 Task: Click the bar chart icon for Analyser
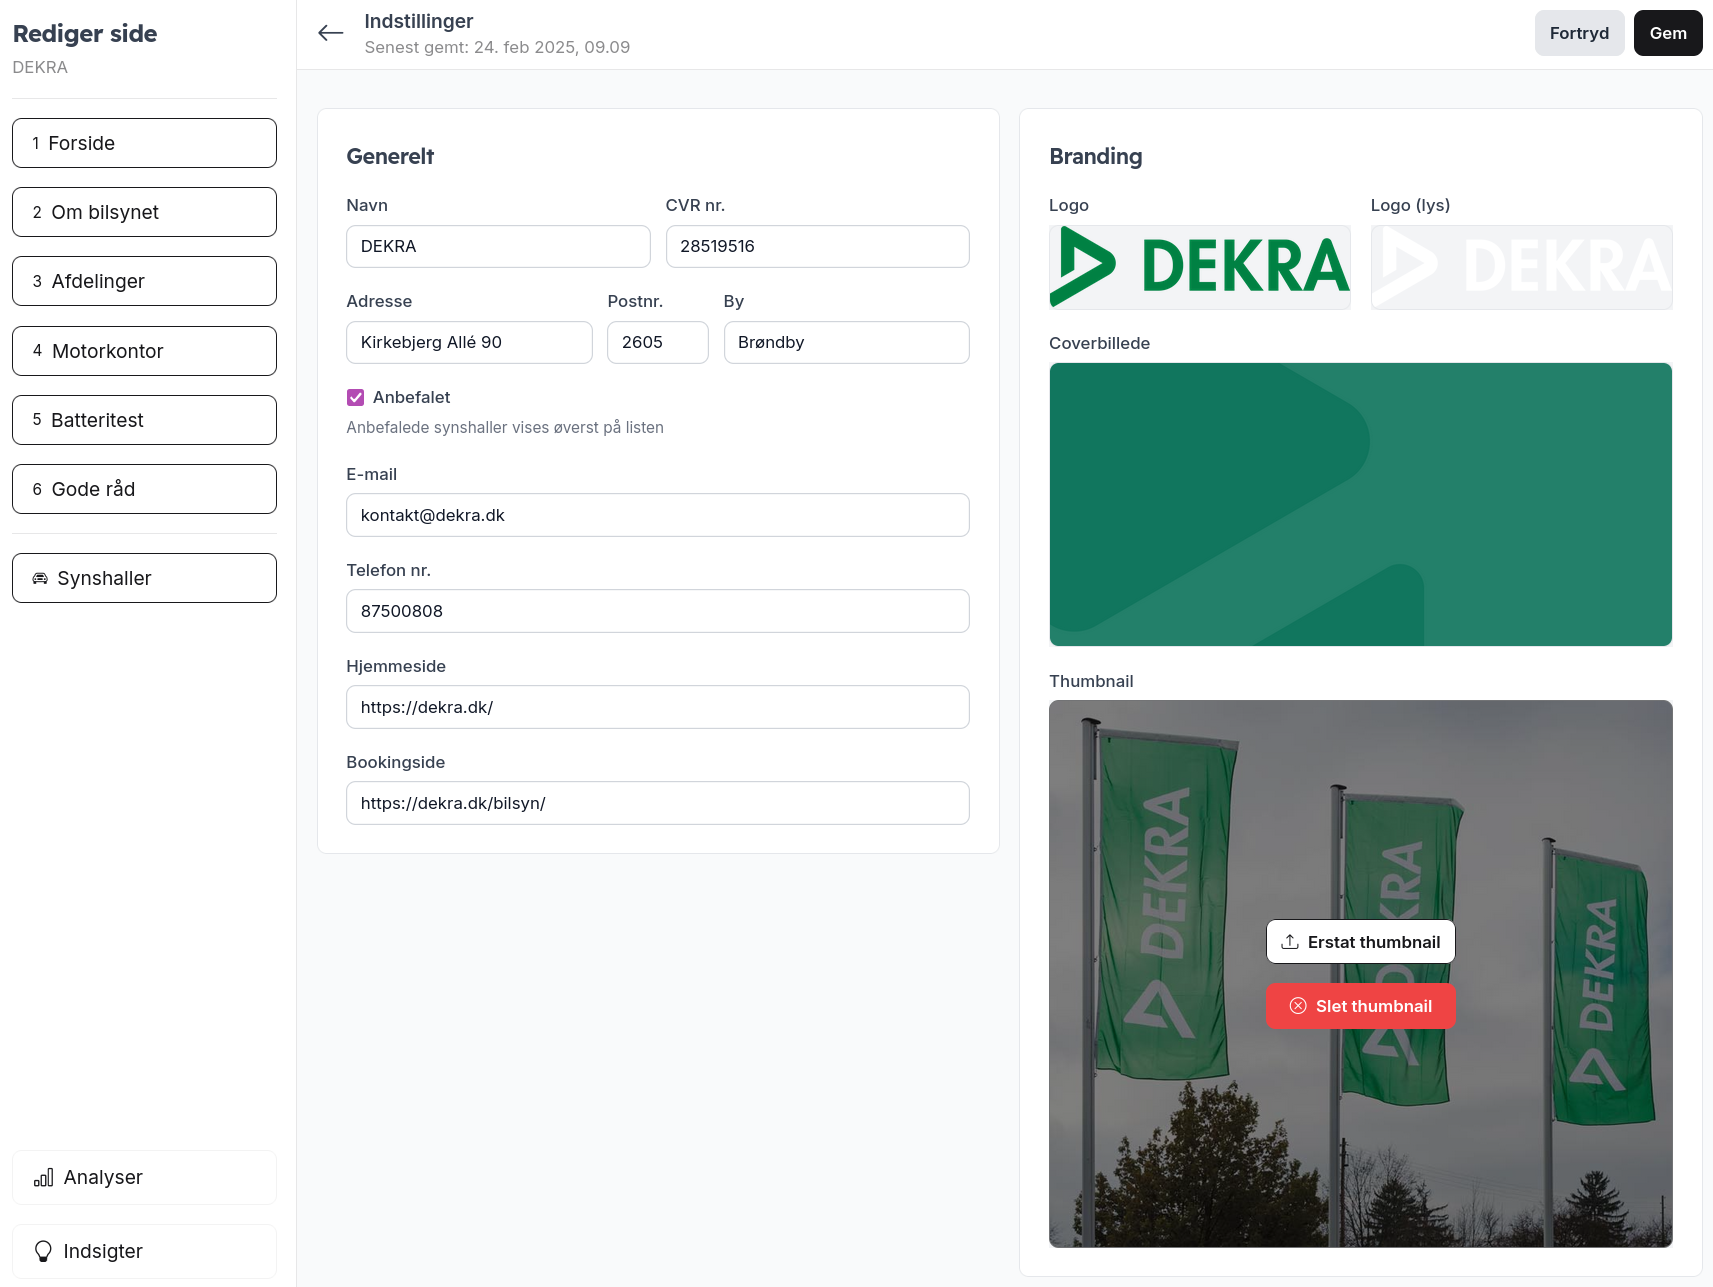(x=43, y=1177)
